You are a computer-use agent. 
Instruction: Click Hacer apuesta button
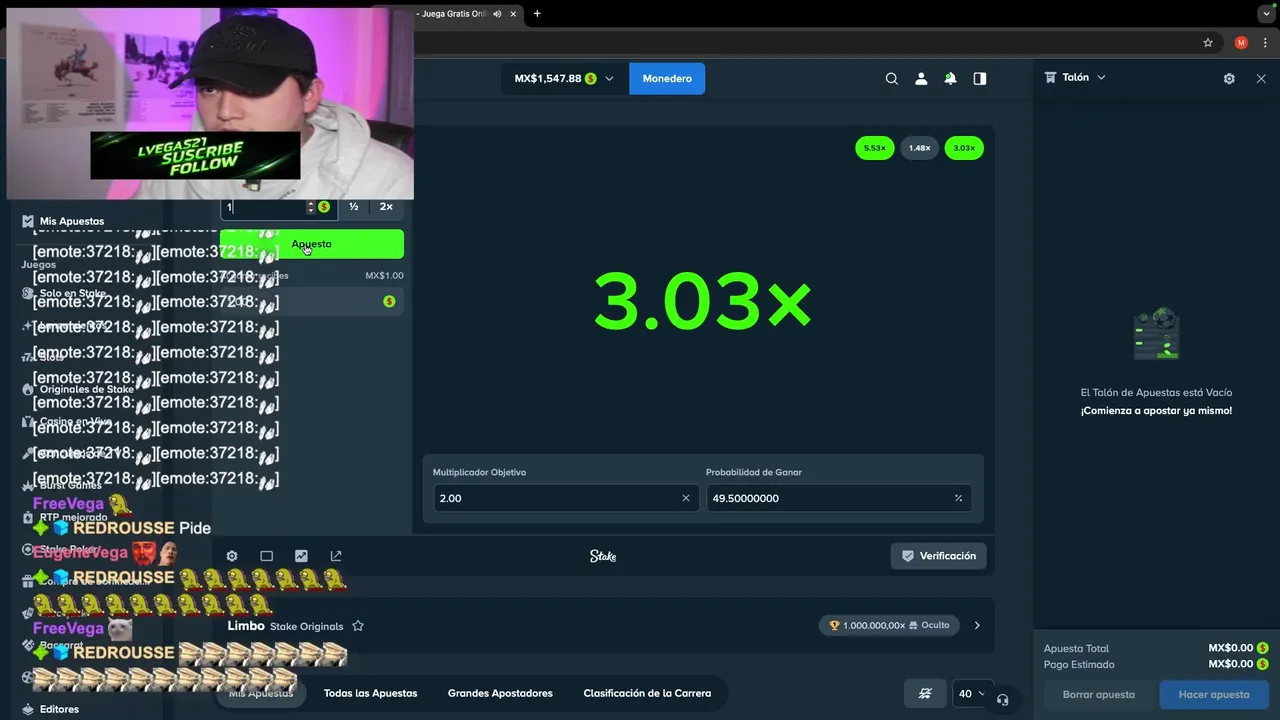tap(1214, 694)
